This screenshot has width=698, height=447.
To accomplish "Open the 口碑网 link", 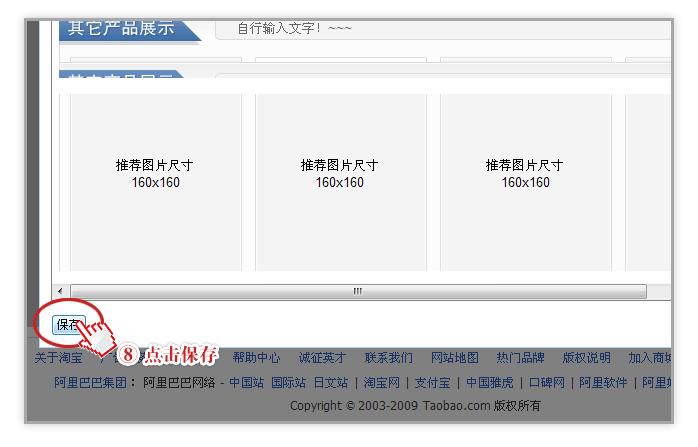I will click(546, 382).
